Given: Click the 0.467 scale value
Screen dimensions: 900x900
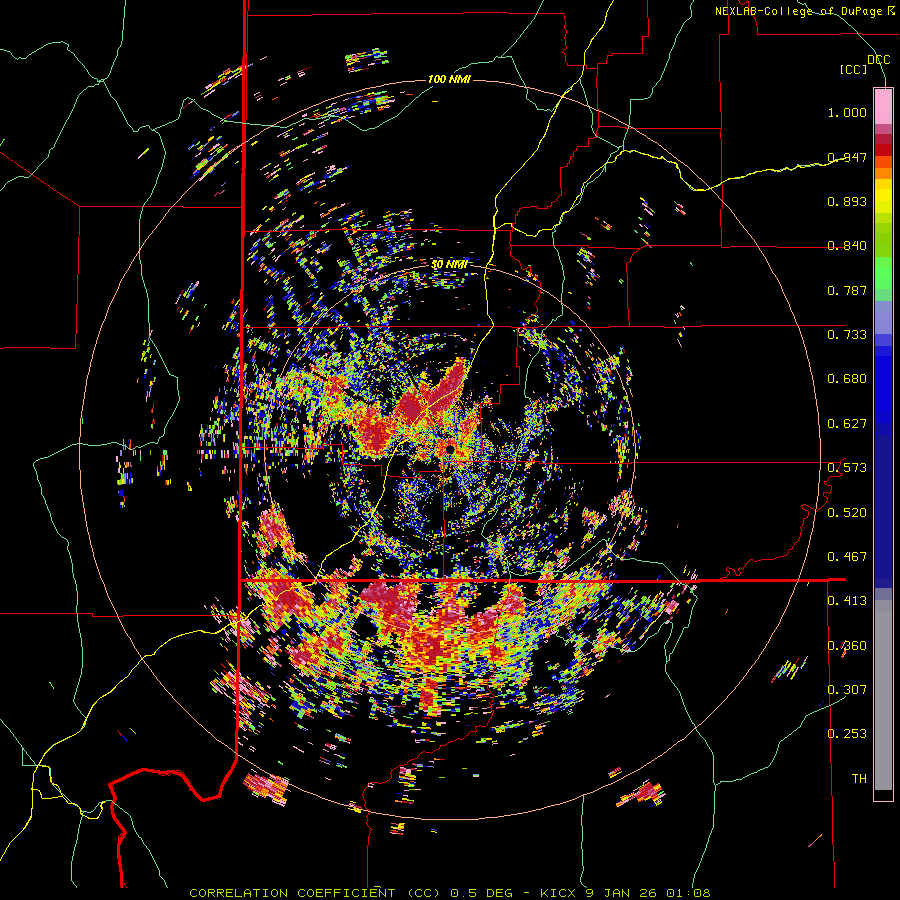Looking at the screenshot, I should point(847,557).
